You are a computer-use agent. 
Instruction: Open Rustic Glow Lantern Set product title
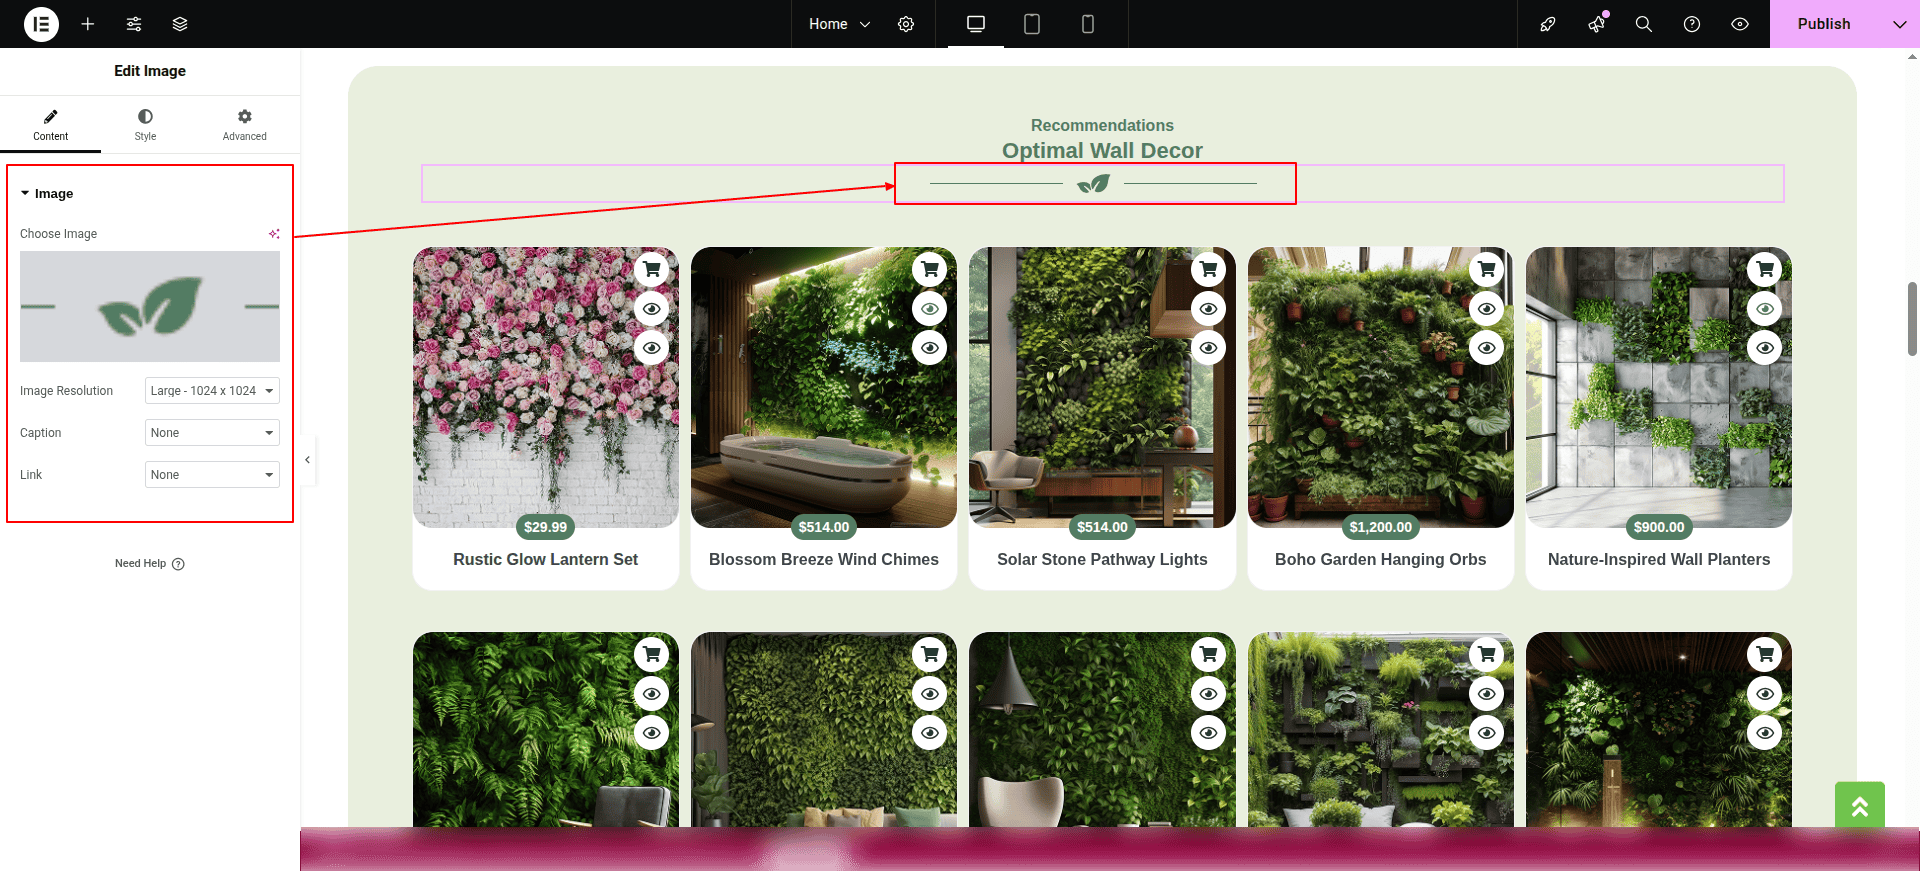pyautogui.click(x=545, y=560)
